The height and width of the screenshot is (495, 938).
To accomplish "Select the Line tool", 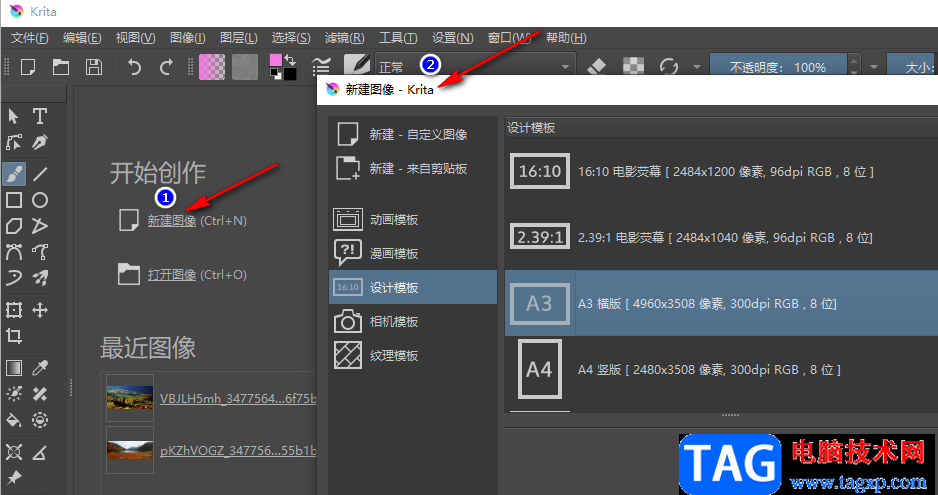I will click(x=40, y=174).
